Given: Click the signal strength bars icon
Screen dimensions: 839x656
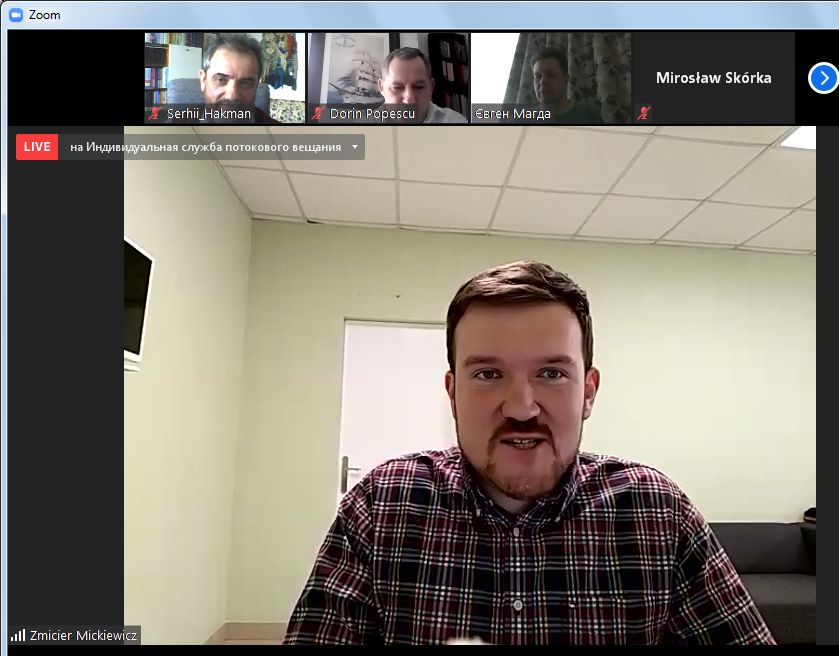Looking at the screenshot, I should coord(18,635).
